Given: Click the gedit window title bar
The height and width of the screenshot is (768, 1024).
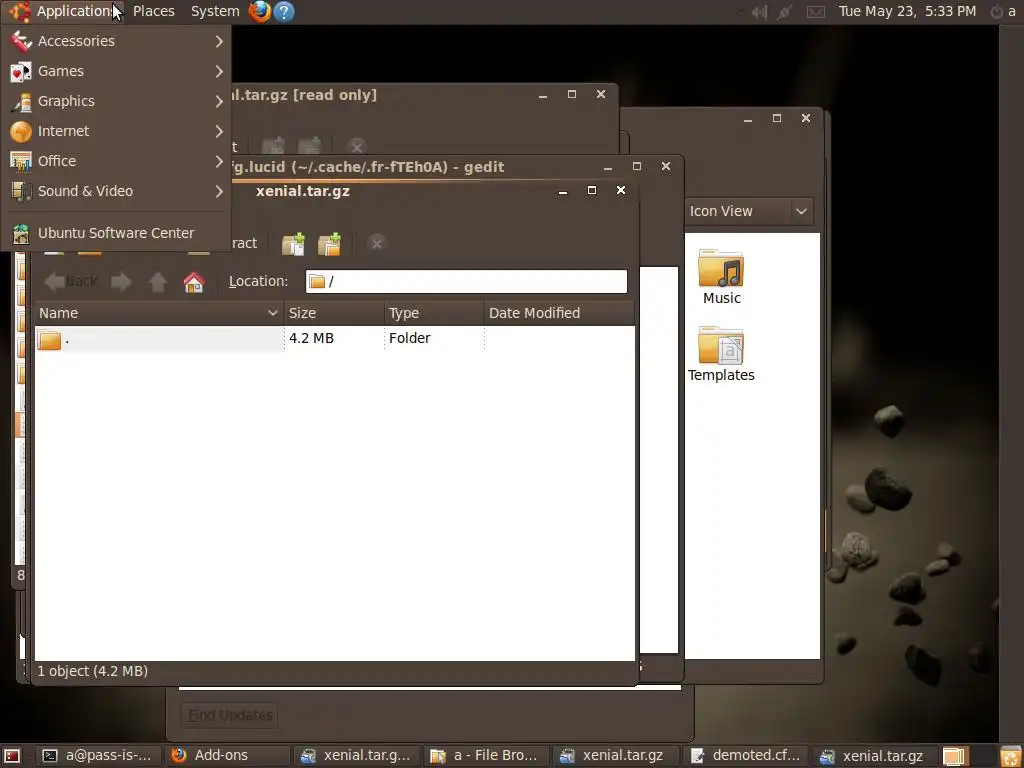Looking at the screenshot, I should (418, 167).
